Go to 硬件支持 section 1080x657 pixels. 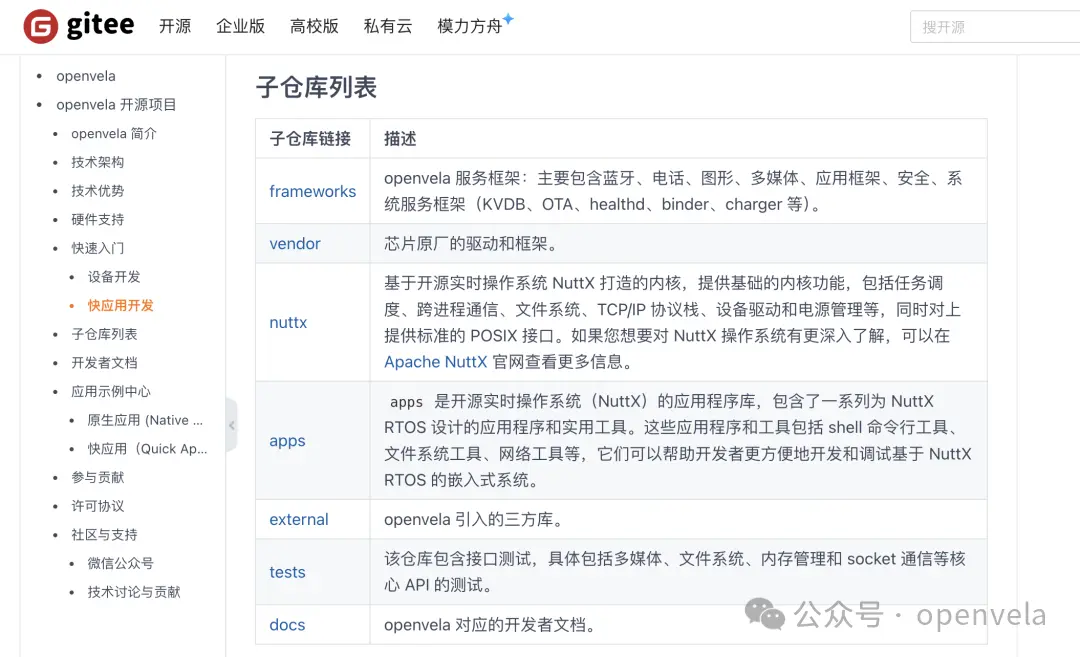pos(98,220)
